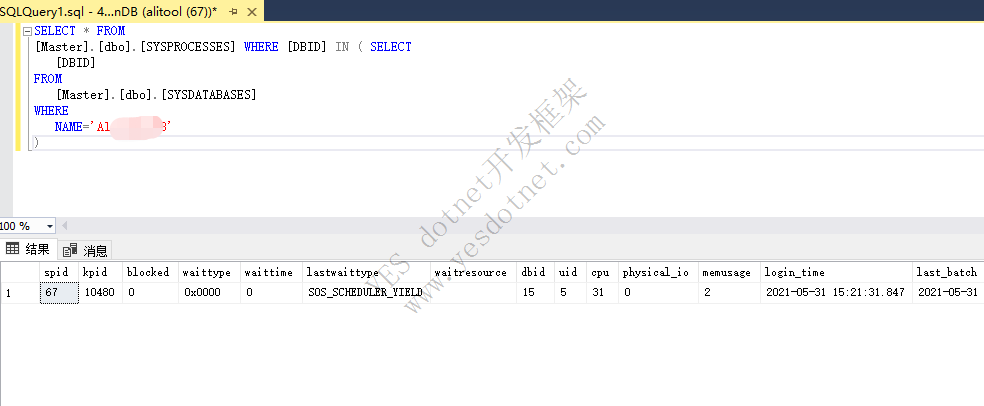
Task: Click the messages icon on 消息 tab
Action: (x=70, y=250)
